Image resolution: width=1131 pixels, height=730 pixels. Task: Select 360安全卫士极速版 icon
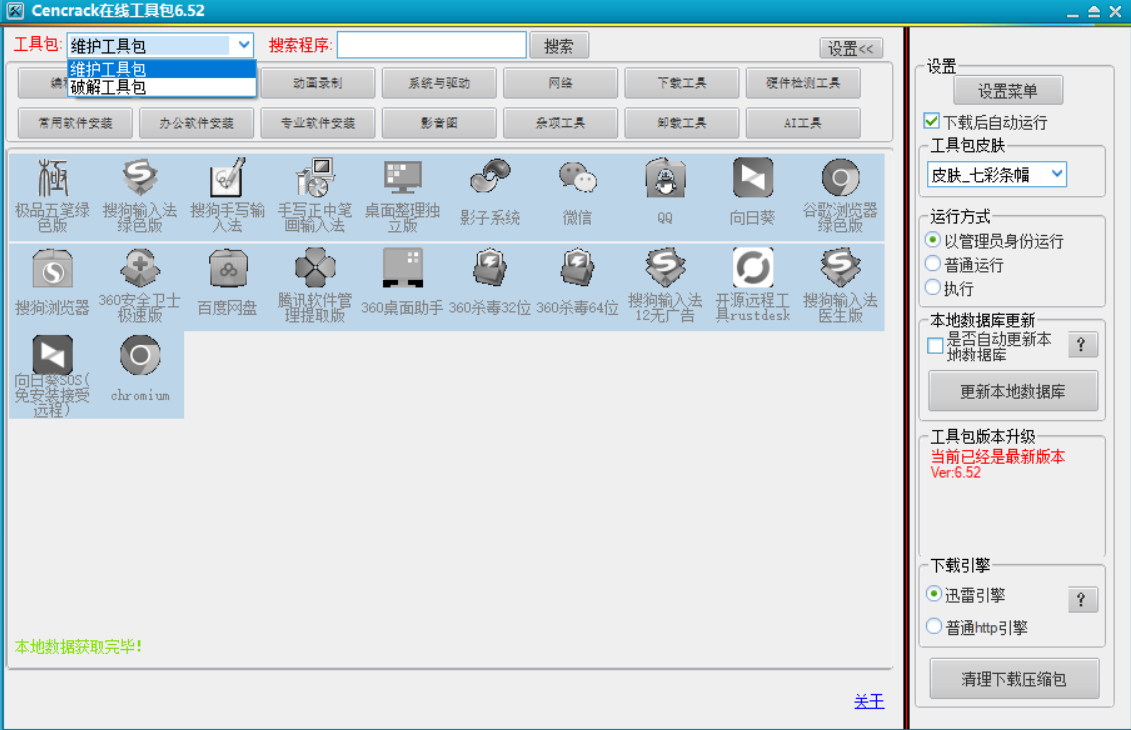[140, 268]
